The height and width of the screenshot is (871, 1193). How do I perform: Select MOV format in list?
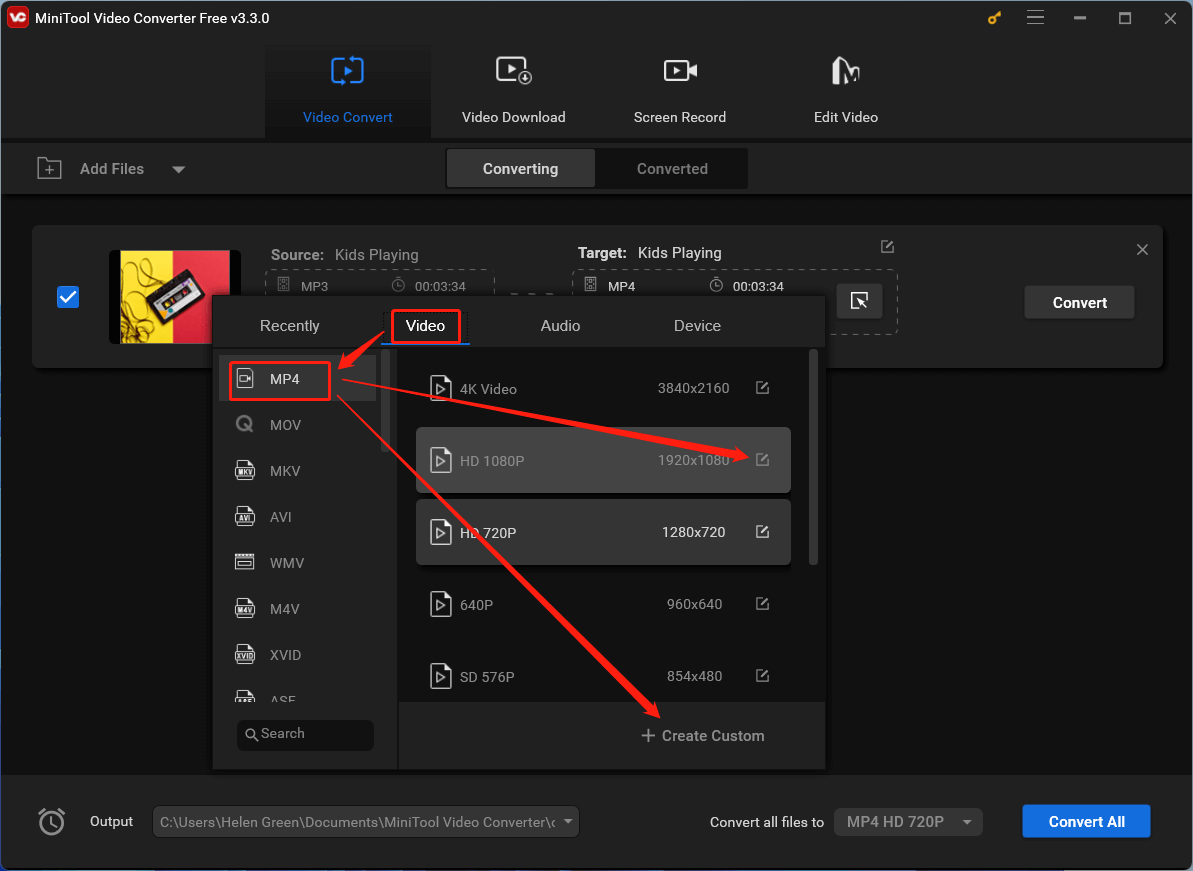[x=297, y=424]
